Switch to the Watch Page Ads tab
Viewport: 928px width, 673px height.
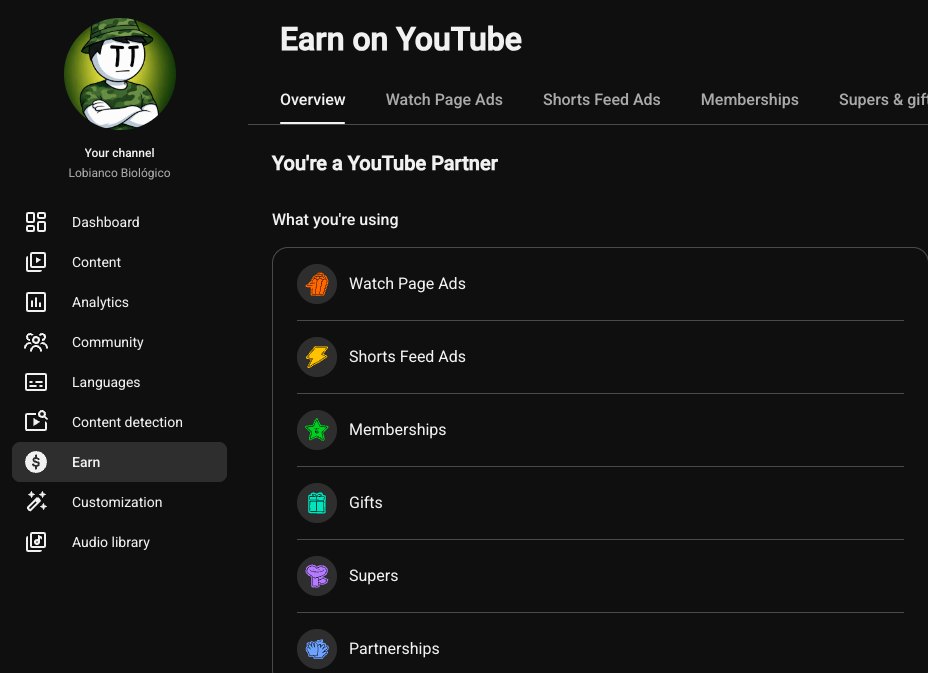[x=444, y=99]
